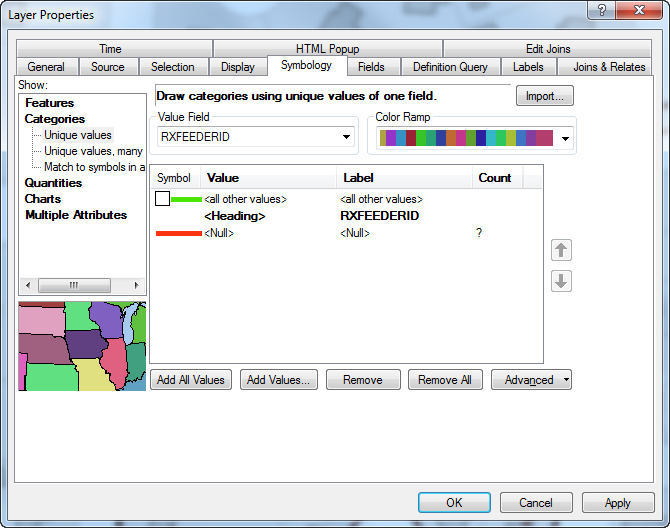This screenshot has width=670, height=528.
Task: Click the help question mark button
Action: coord(602,14)
